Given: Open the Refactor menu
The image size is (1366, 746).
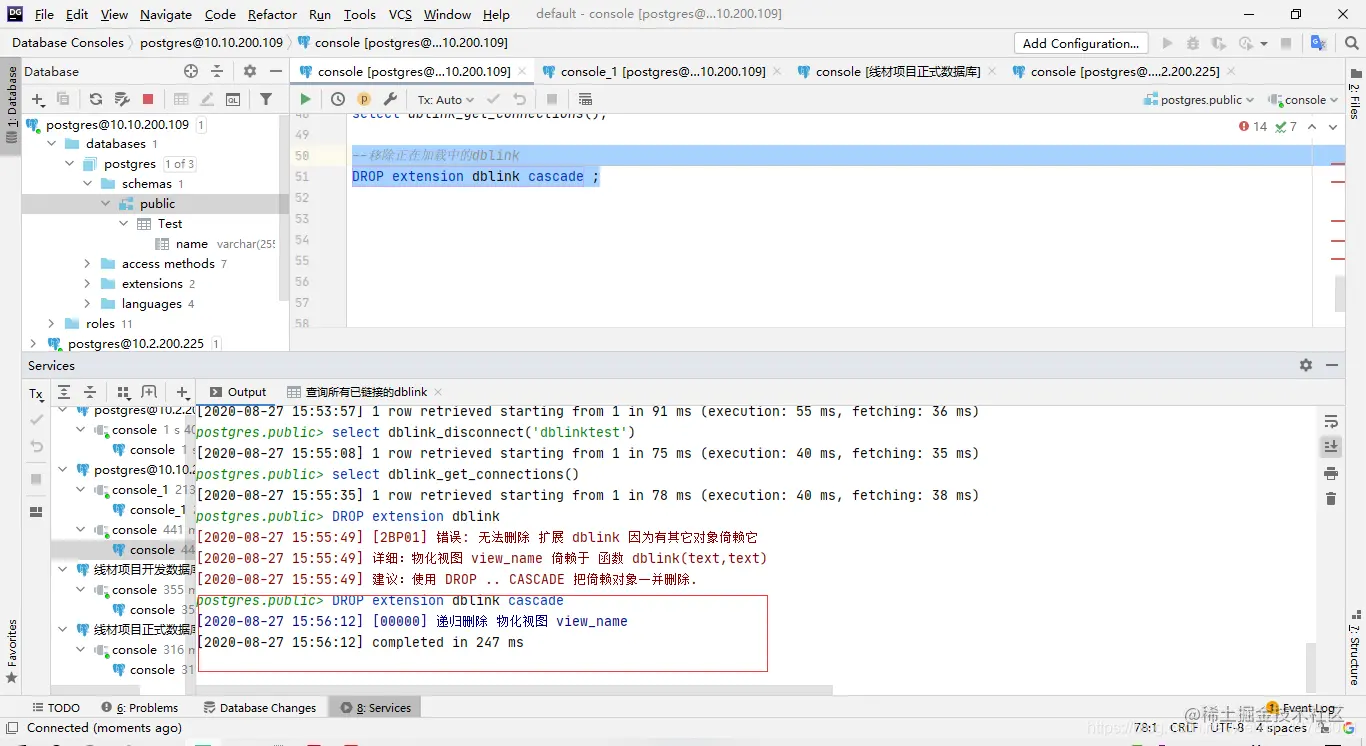Looking at the screenshot, I should 272,14.
